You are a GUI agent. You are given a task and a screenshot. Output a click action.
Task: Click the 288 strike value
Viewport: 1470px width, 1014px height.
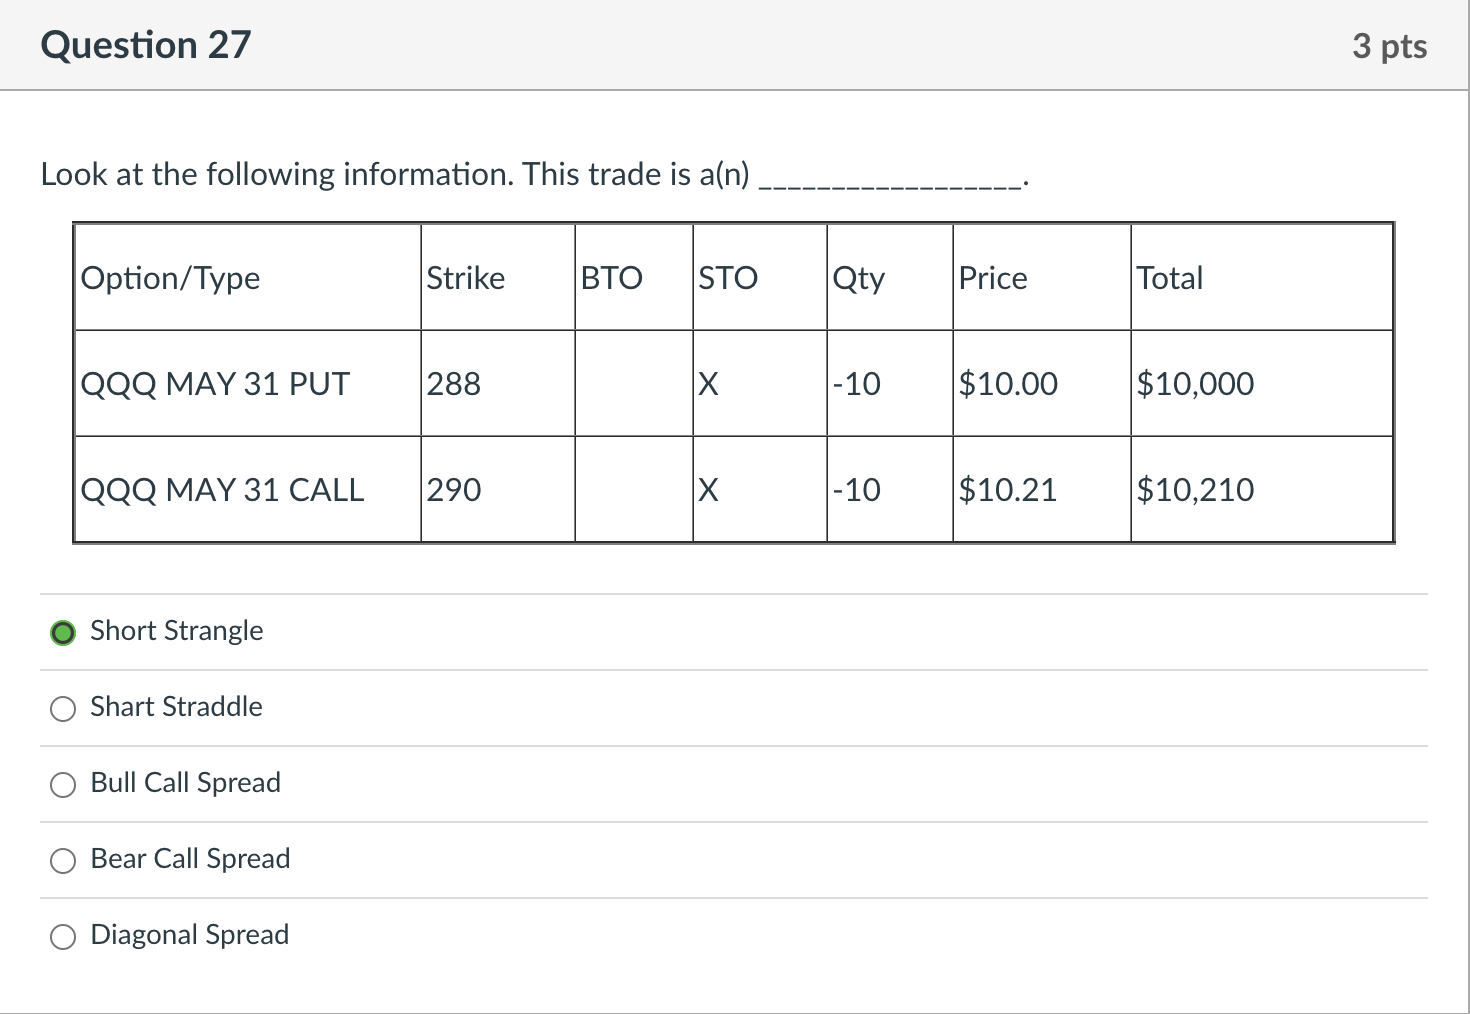click(454, 384)
